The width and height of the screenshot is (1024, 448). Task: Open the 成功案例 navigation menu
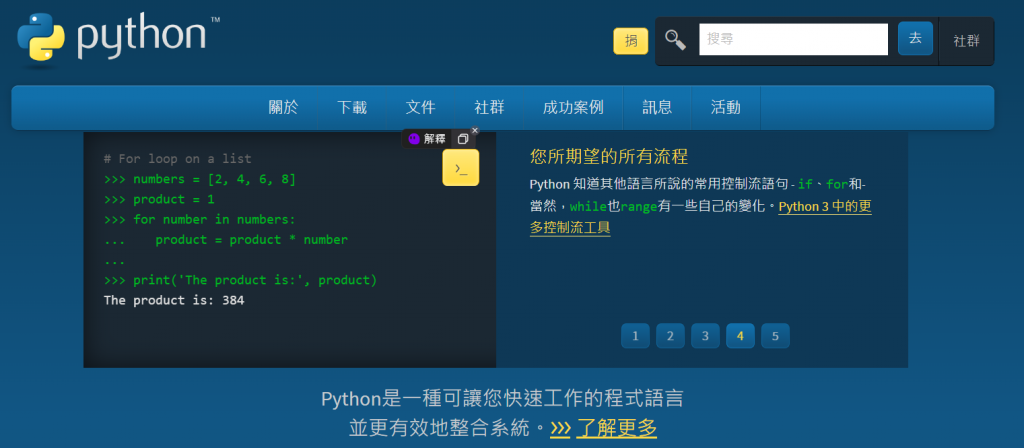click(573, 108)
